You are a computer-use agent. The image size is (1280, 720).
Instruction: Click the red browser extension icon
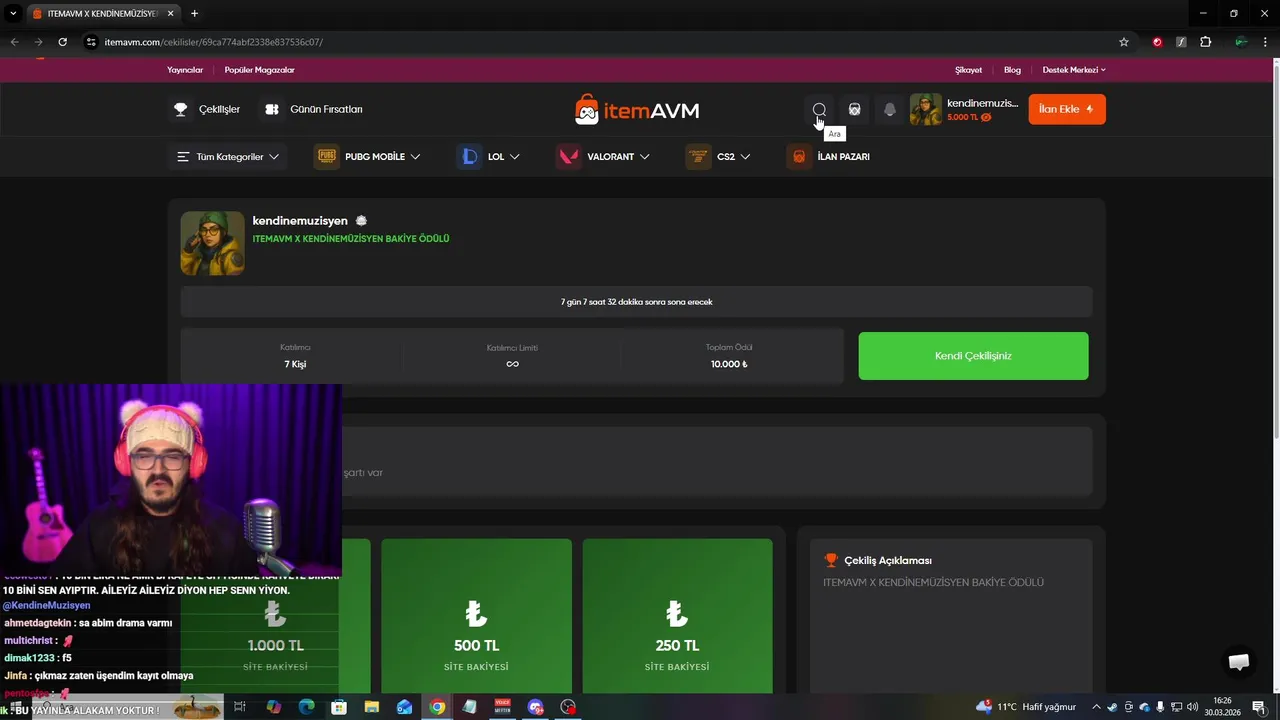1157,42
